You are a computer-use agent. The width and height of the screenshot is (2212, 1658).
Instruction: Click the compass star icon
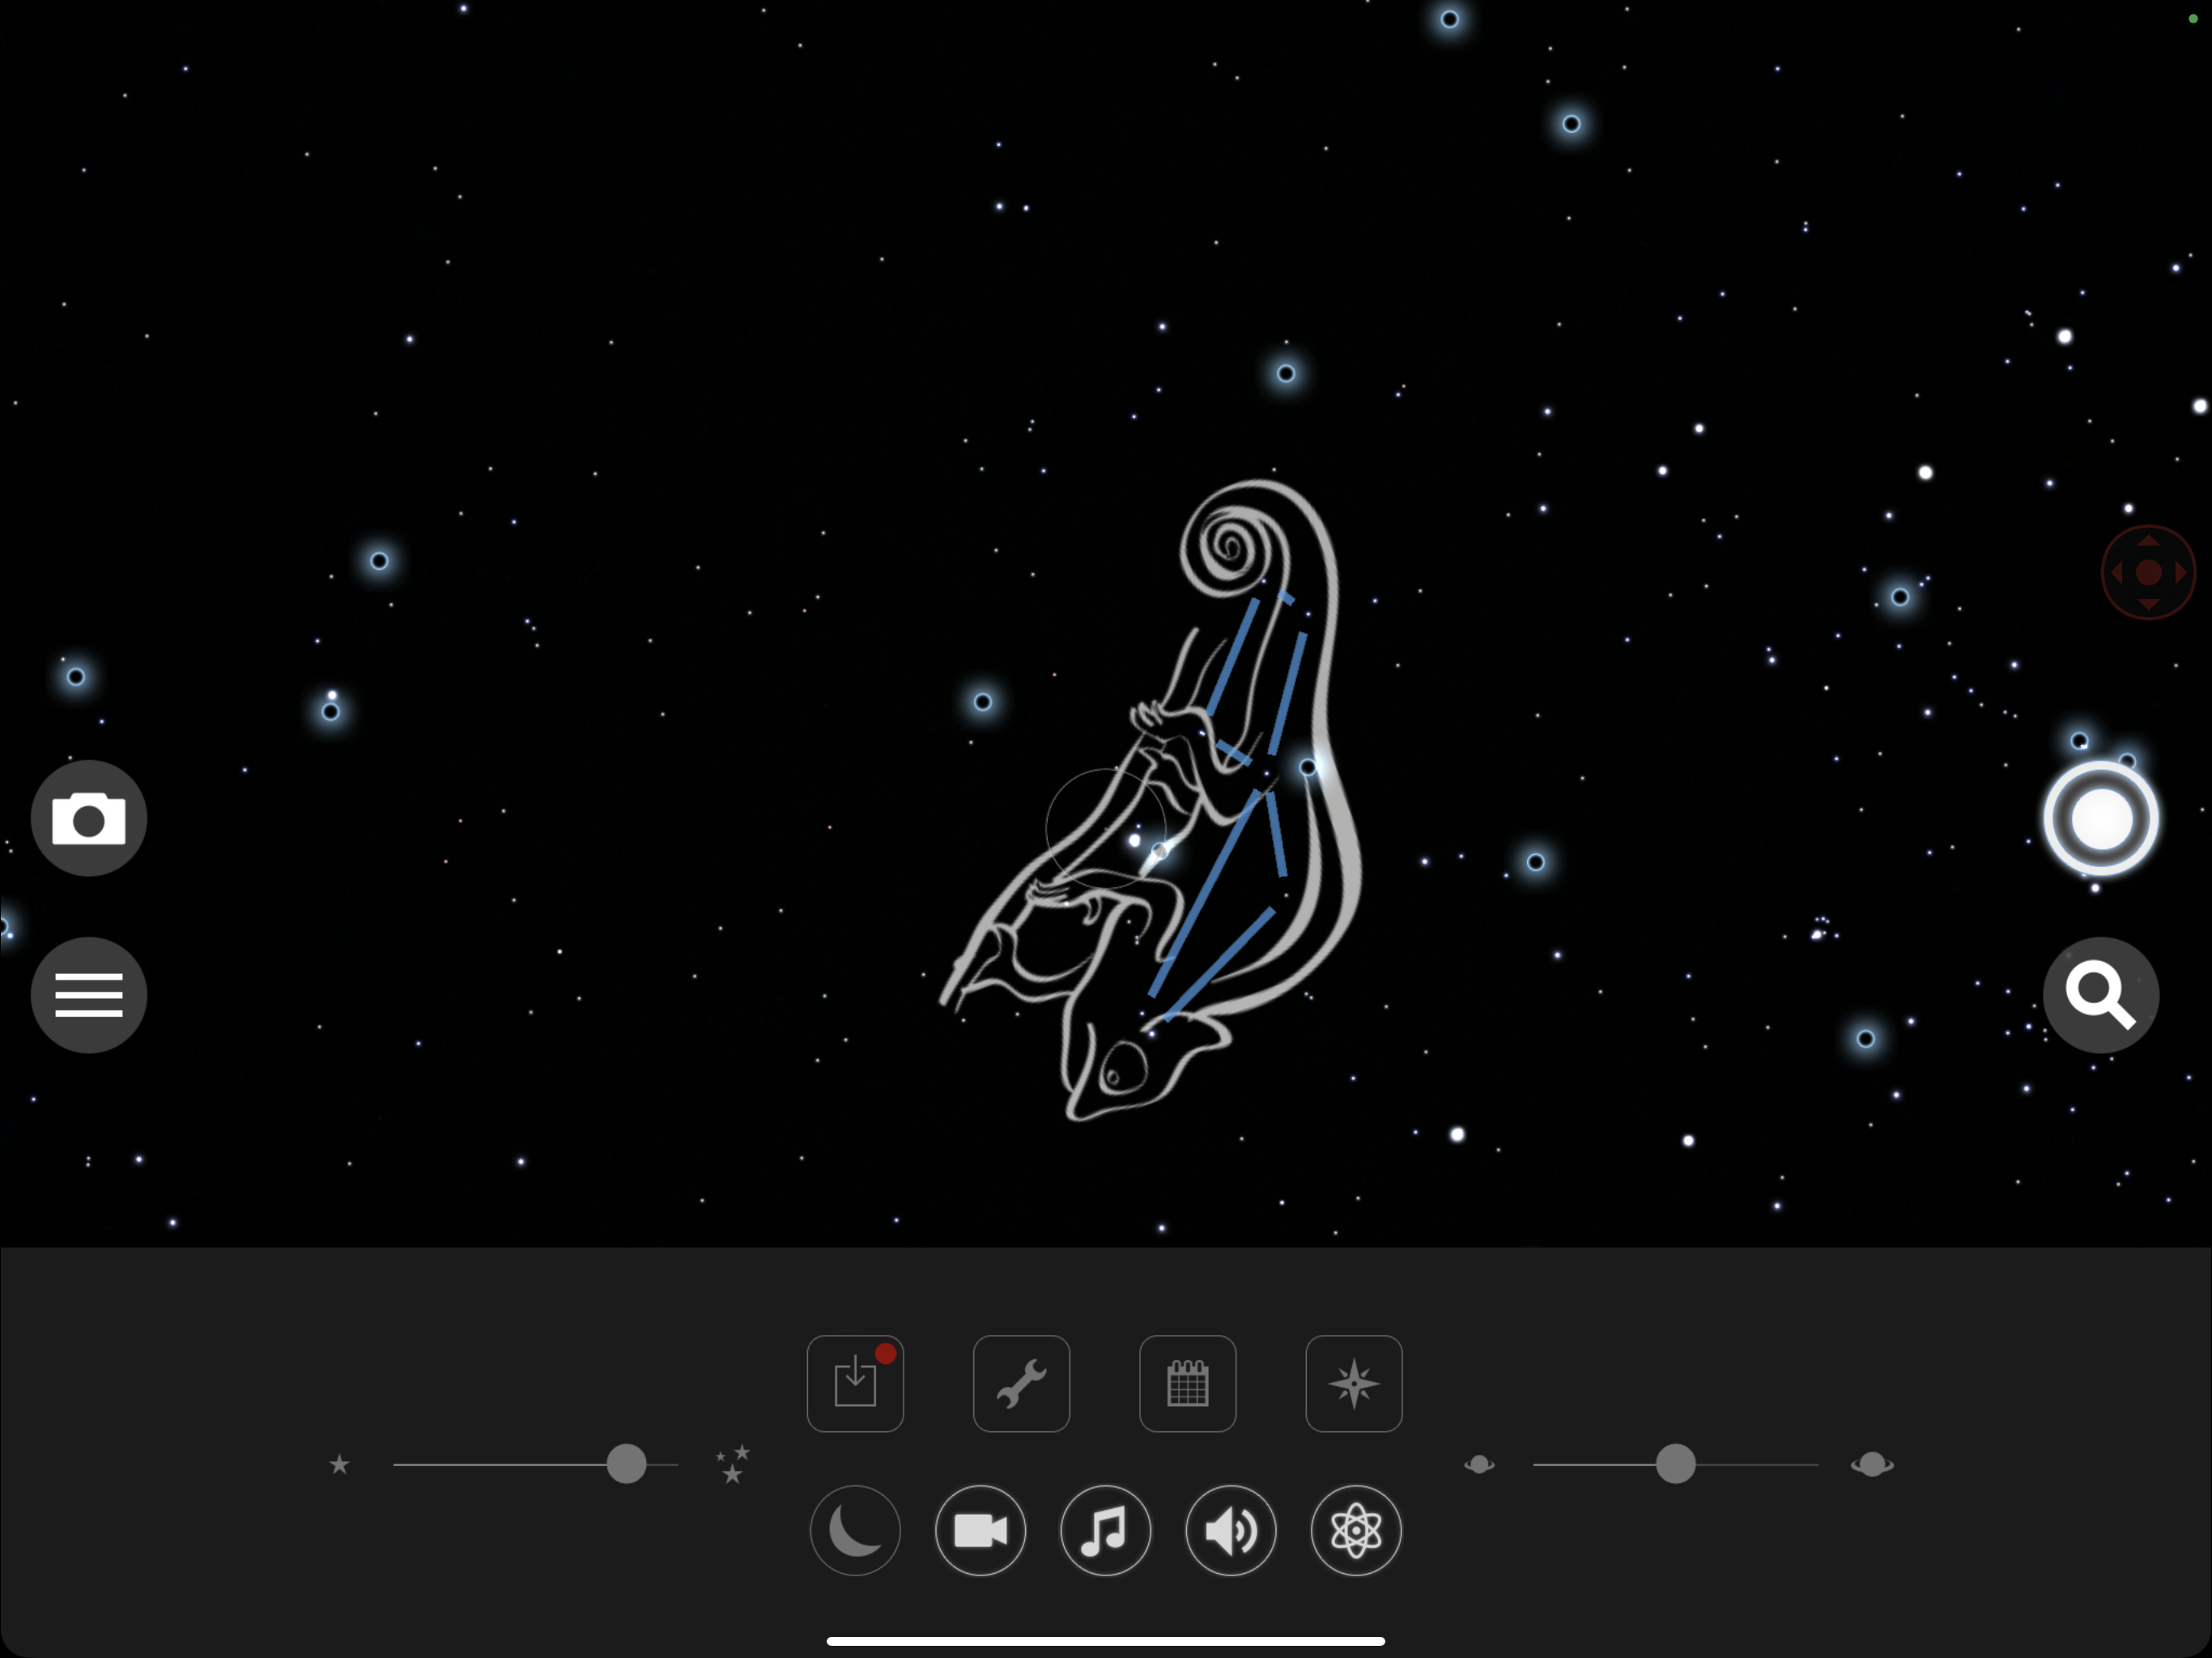[x=1353, y=1383]
